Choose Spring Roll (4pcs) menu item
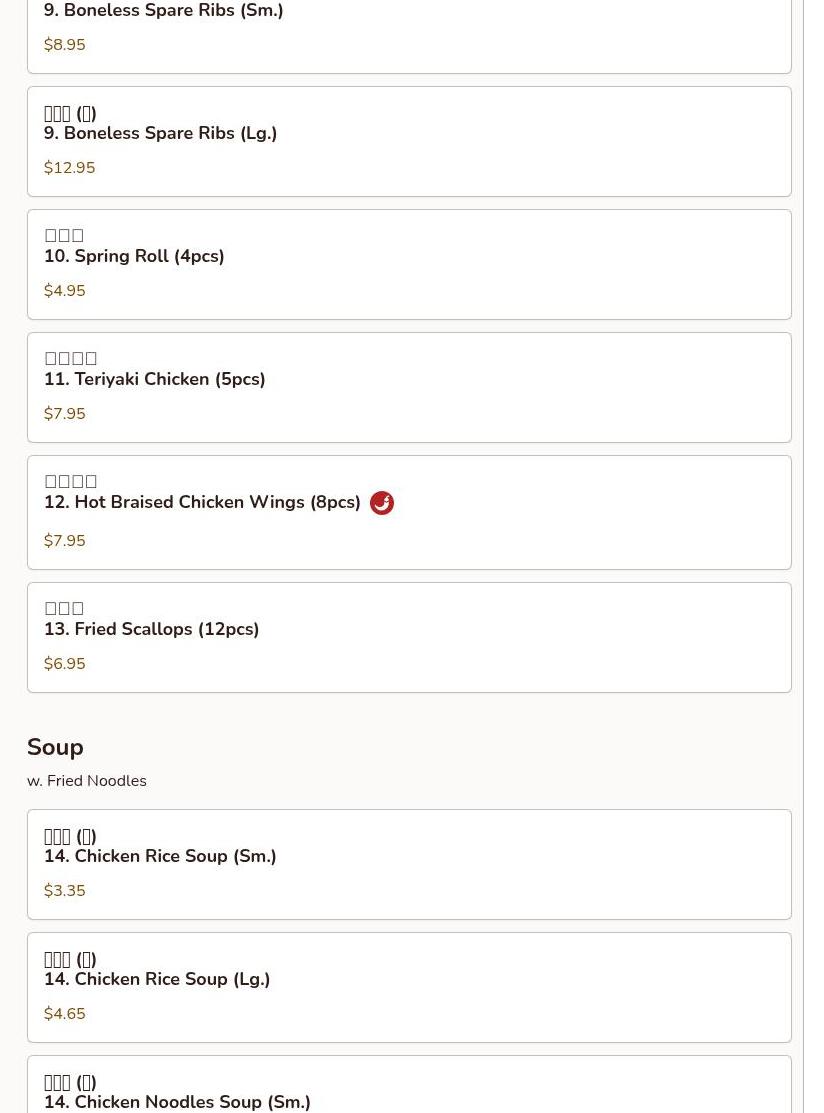The height and width of the screenshot is (1113, 824). click(409, 264)
